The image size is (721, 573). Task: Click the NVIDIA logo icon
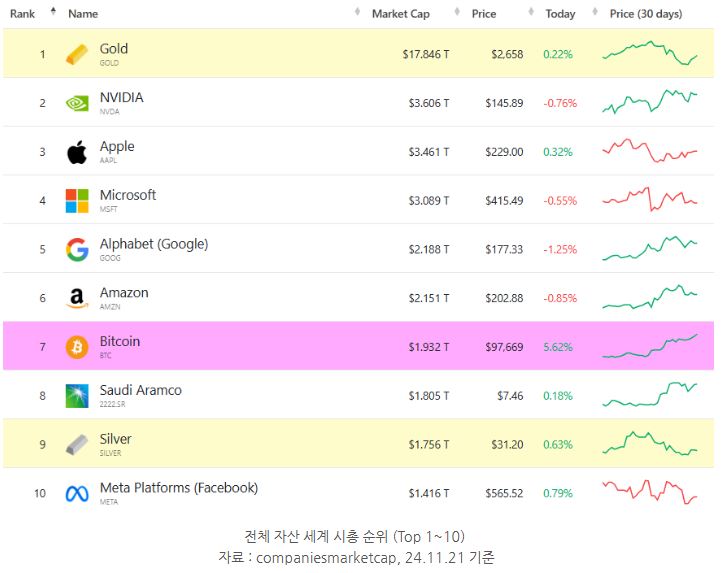[x=77, y=103]
